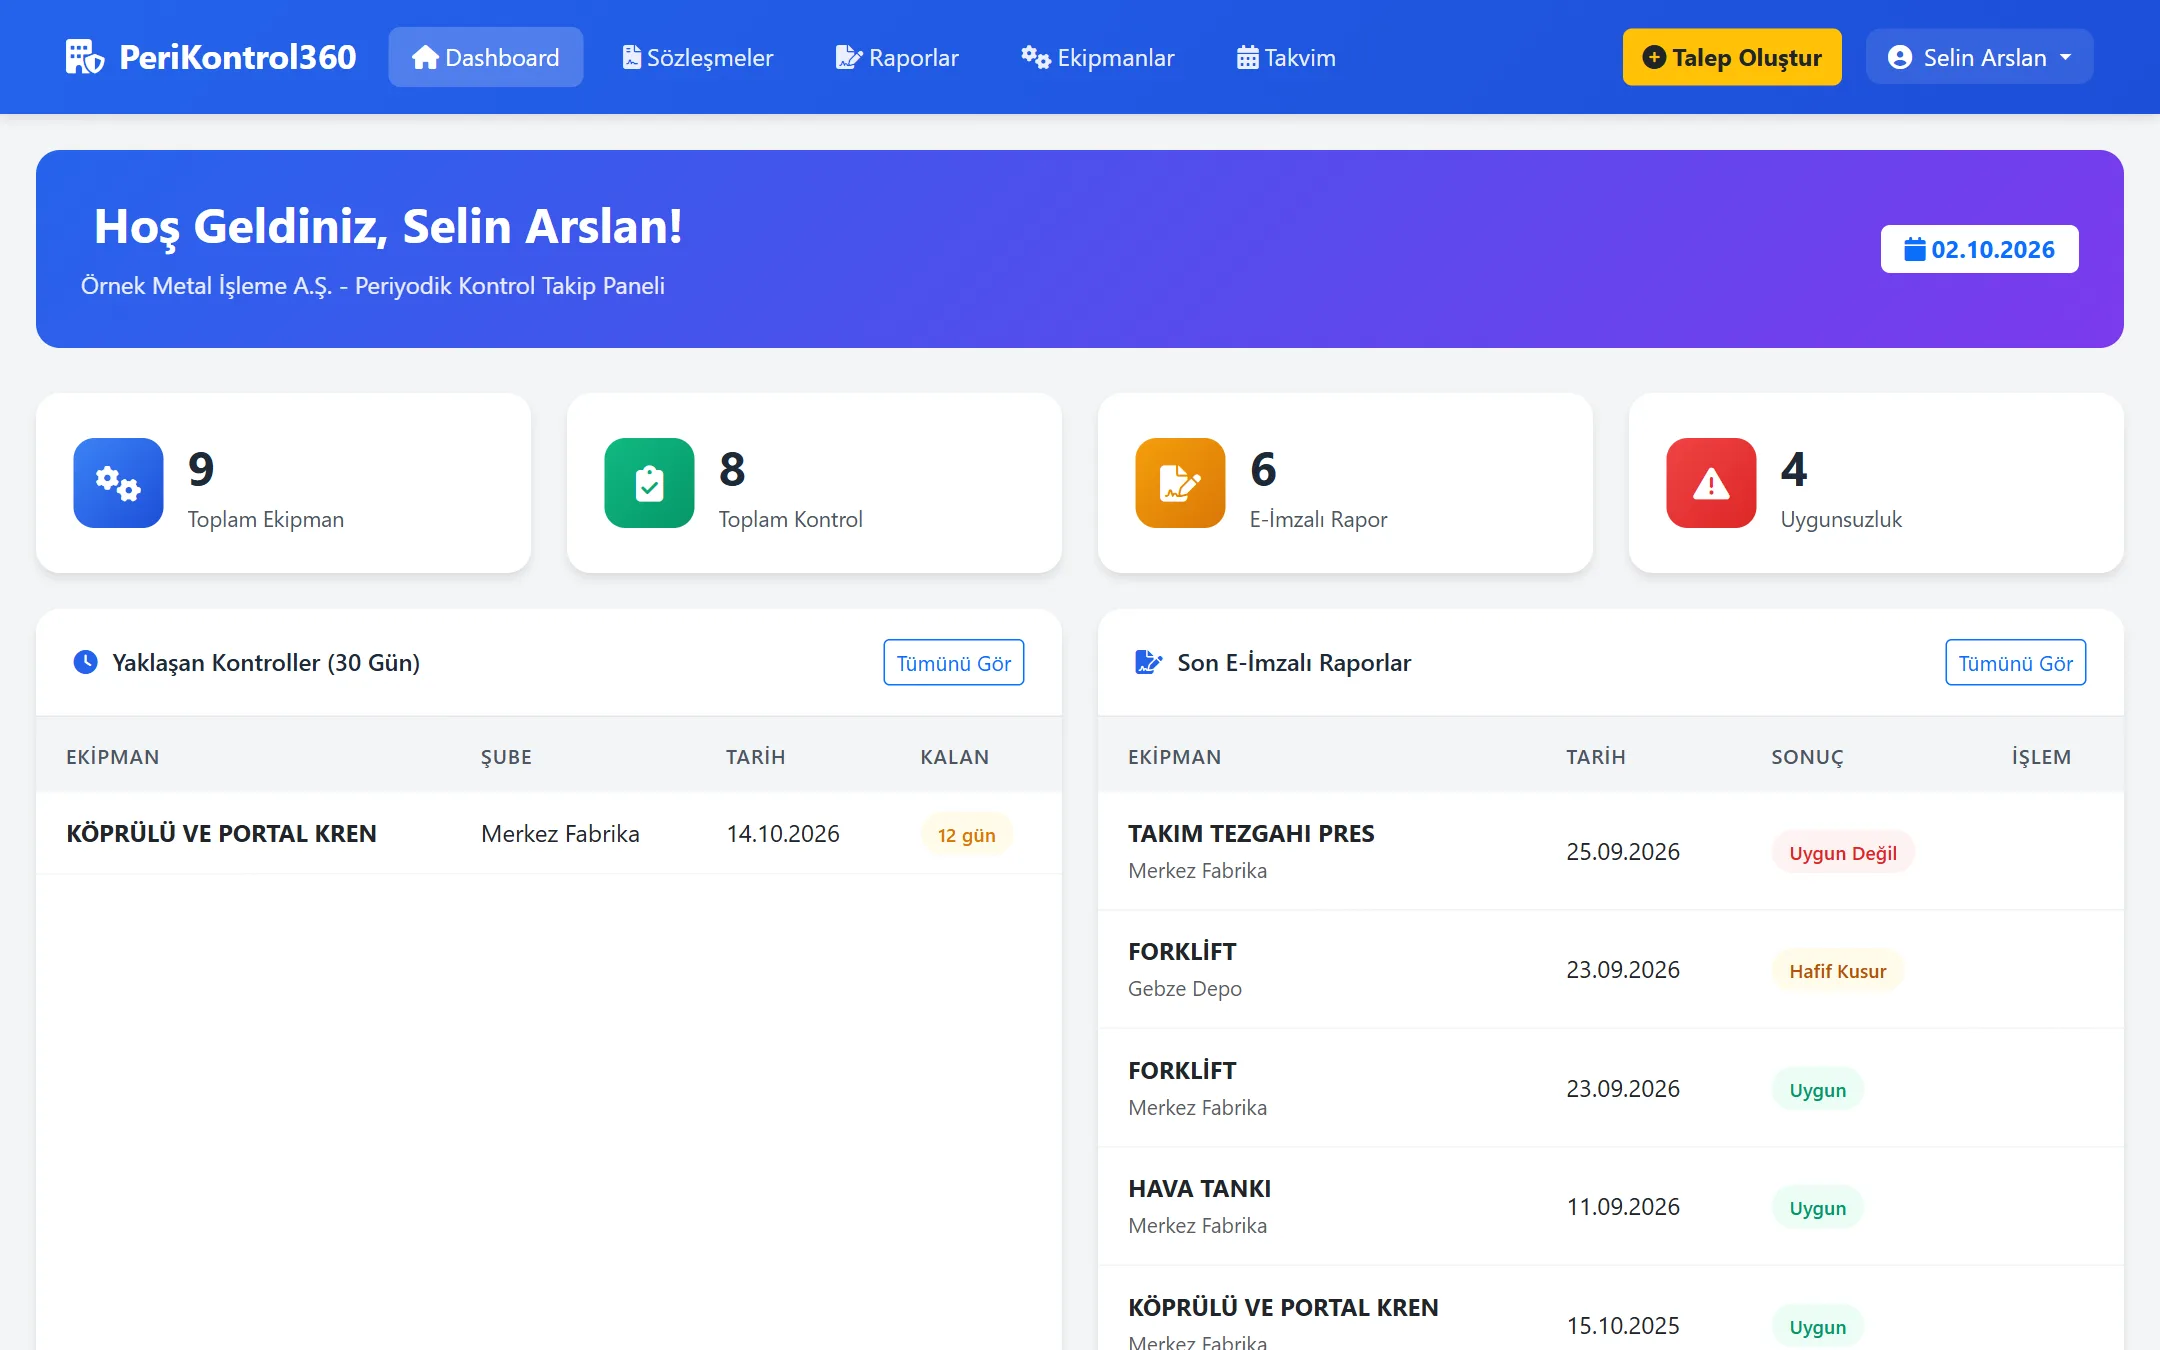This screenshot has height=1350, width=2160.
Task: Click the 12 gün remaining badge
Action: pyautogui.click(x=966, y=834)
